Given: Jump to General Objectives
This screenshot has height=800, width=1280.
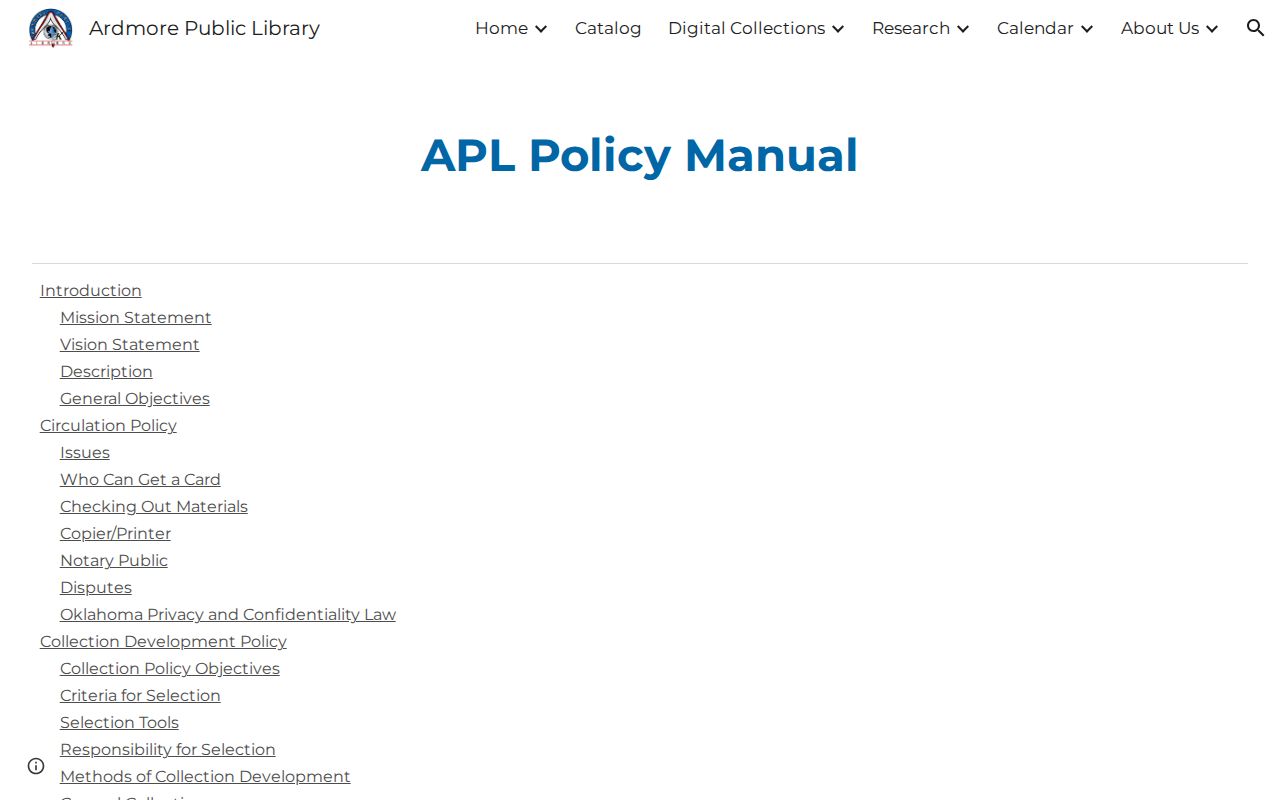Looking at the screenshot, I should point(135,398).
